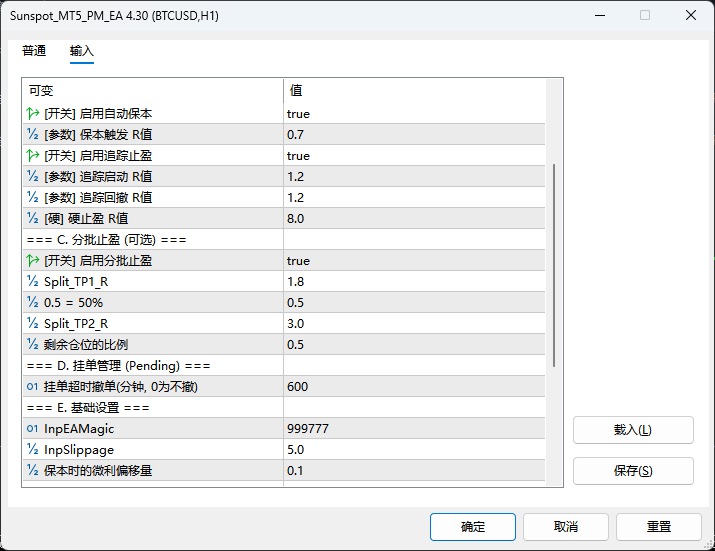
Task: Click the 取消 button
Action: (566, 527)
